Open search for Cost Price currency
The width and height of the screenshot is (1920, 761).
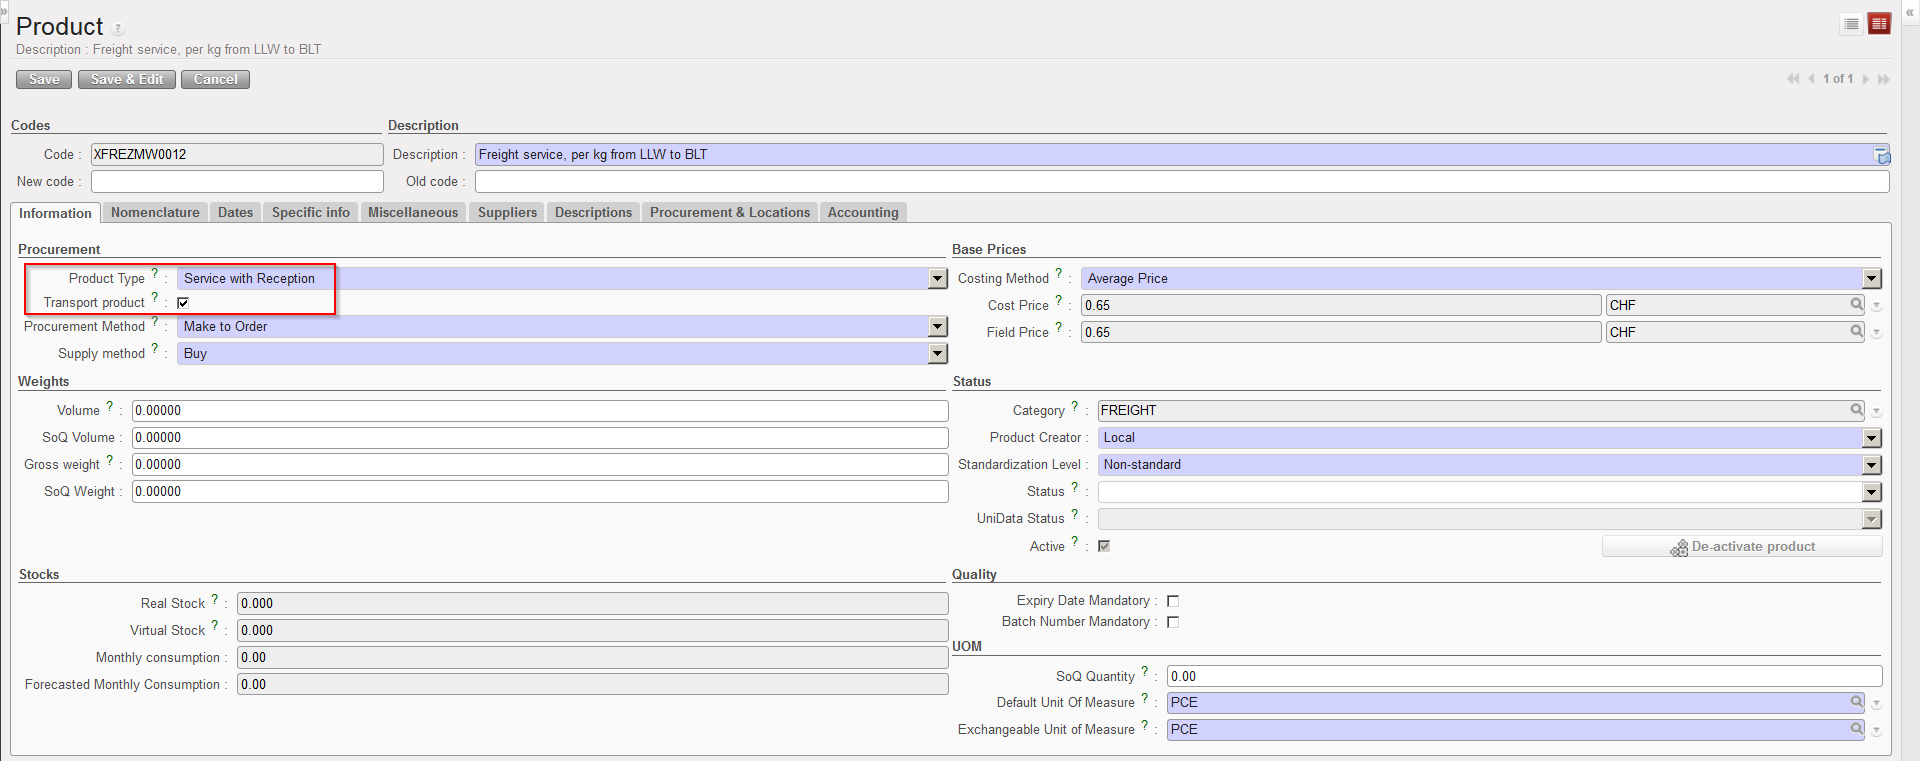click(x=1856, y=305)
